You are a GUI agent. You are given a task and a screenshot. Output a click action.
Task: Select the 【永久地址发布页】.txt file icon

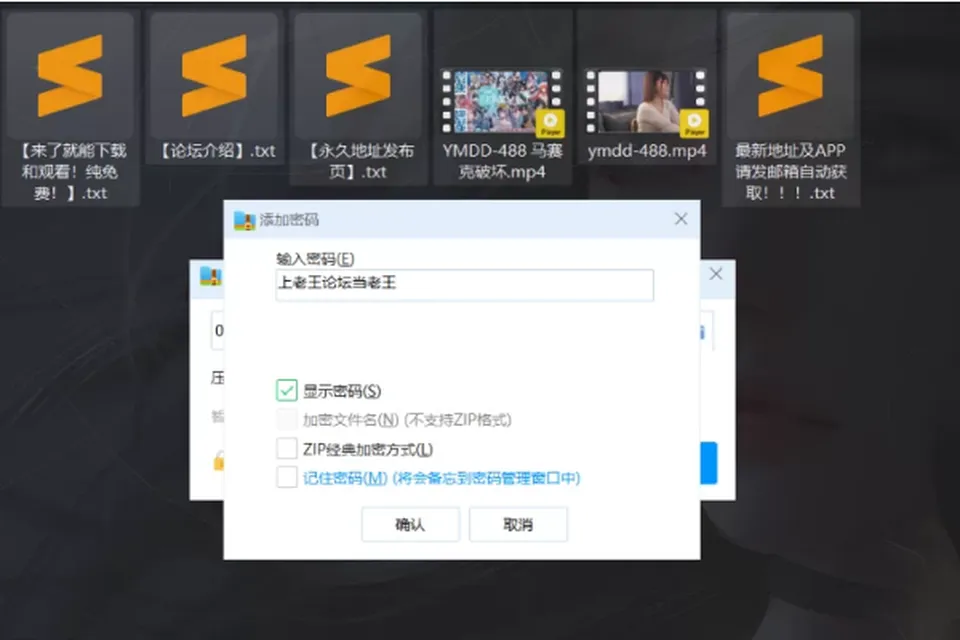[x=358, y=75]
